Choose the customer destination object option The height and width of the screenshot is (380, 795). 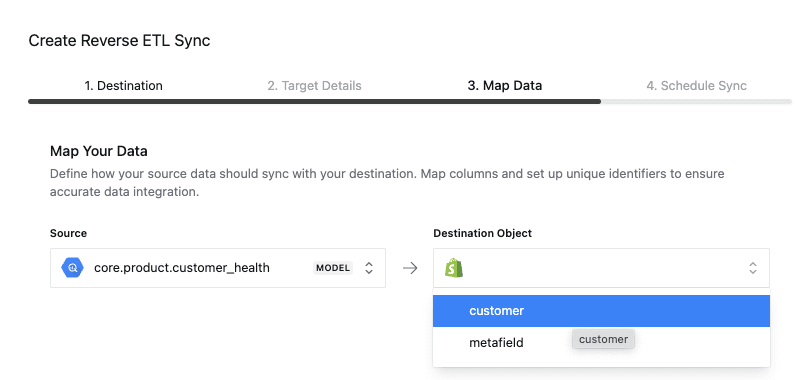pyautogui.click(x=601, y=311)
